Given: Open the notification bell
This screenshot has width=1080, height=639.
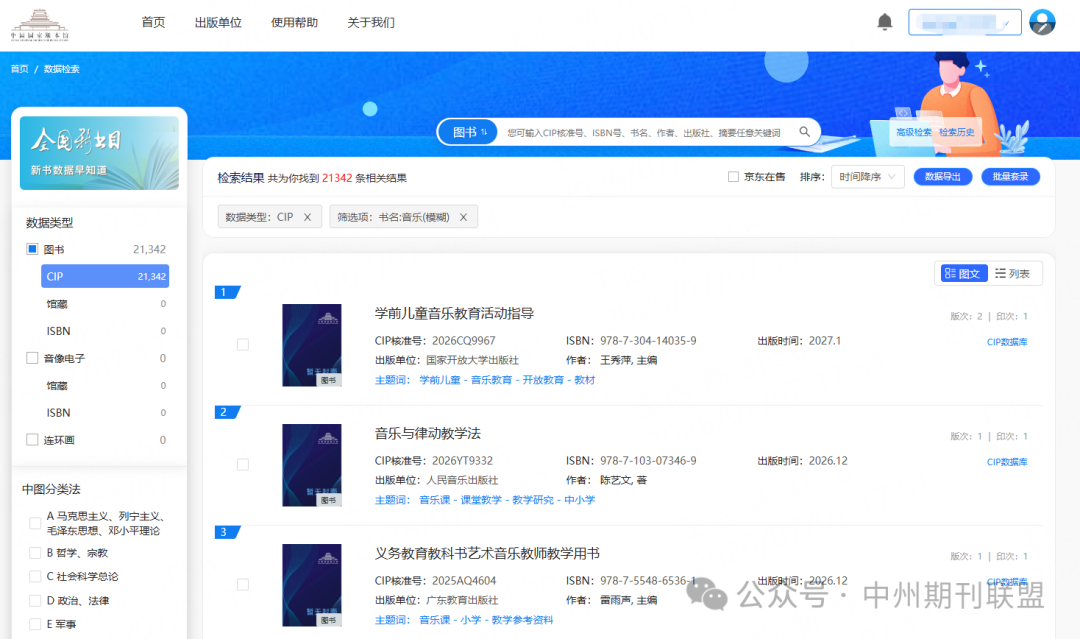Looking at the screenshot, I should coord(884,22).
